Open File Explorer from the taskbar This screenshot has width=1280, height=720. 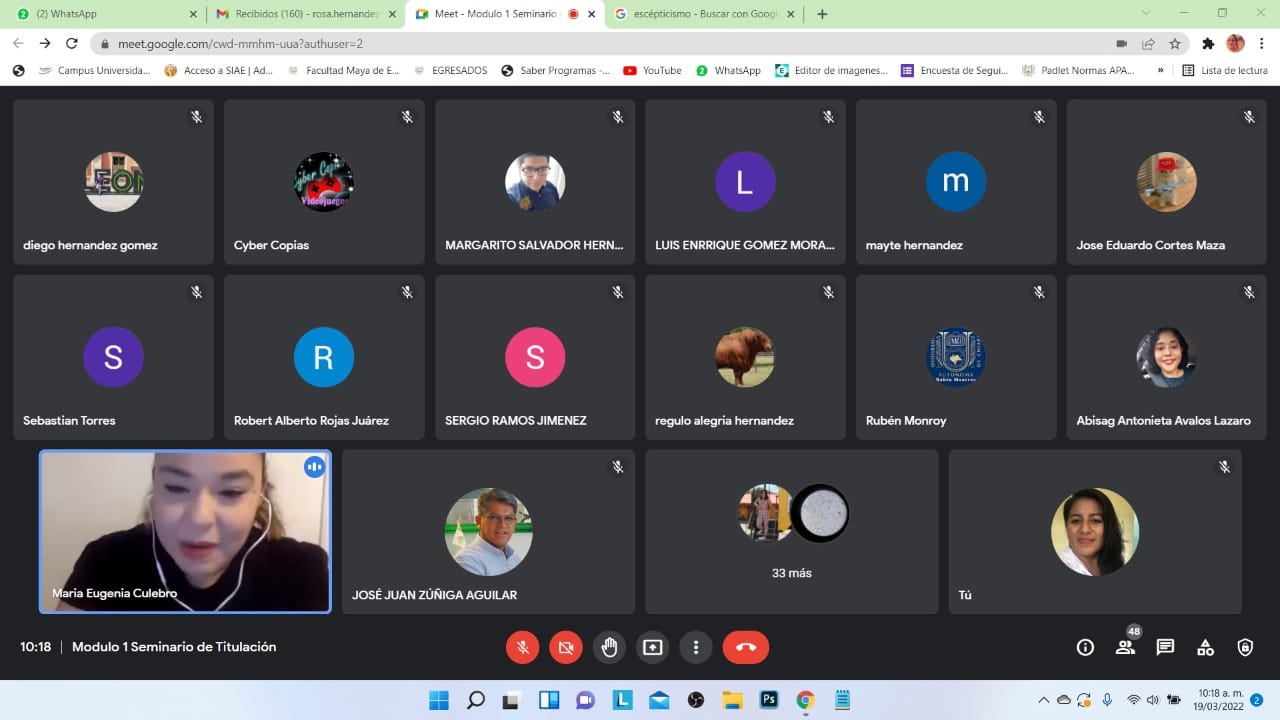click(x=732, y=700)
